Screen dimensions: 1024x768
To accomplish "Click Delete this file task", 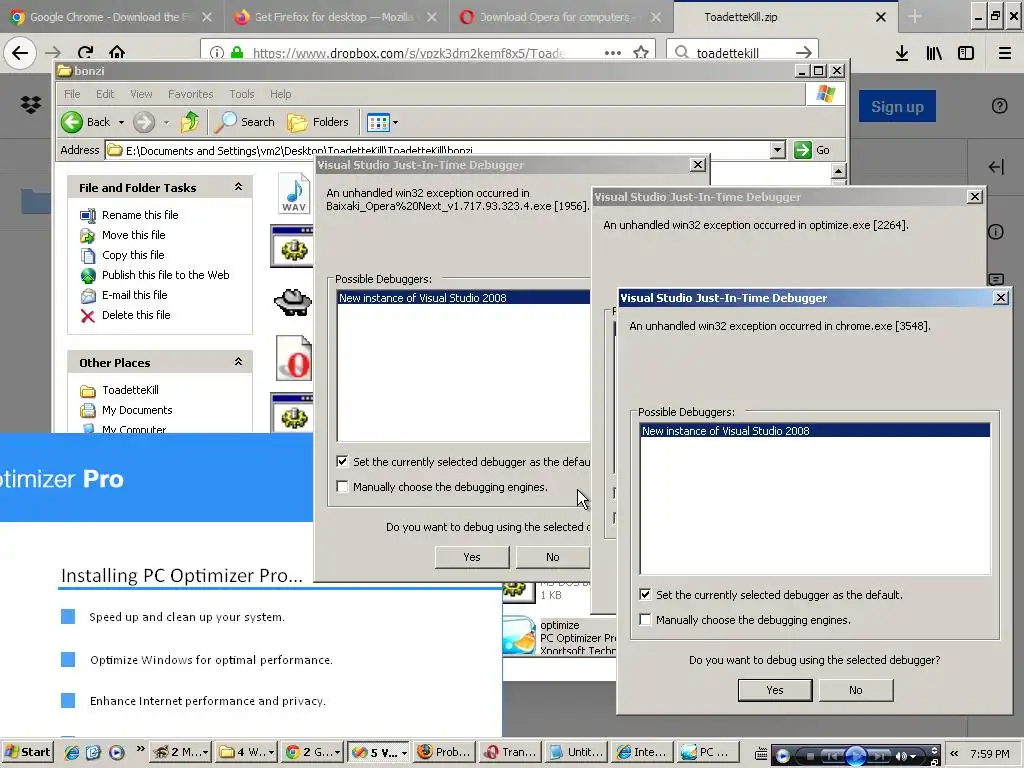I will point(136,315).
